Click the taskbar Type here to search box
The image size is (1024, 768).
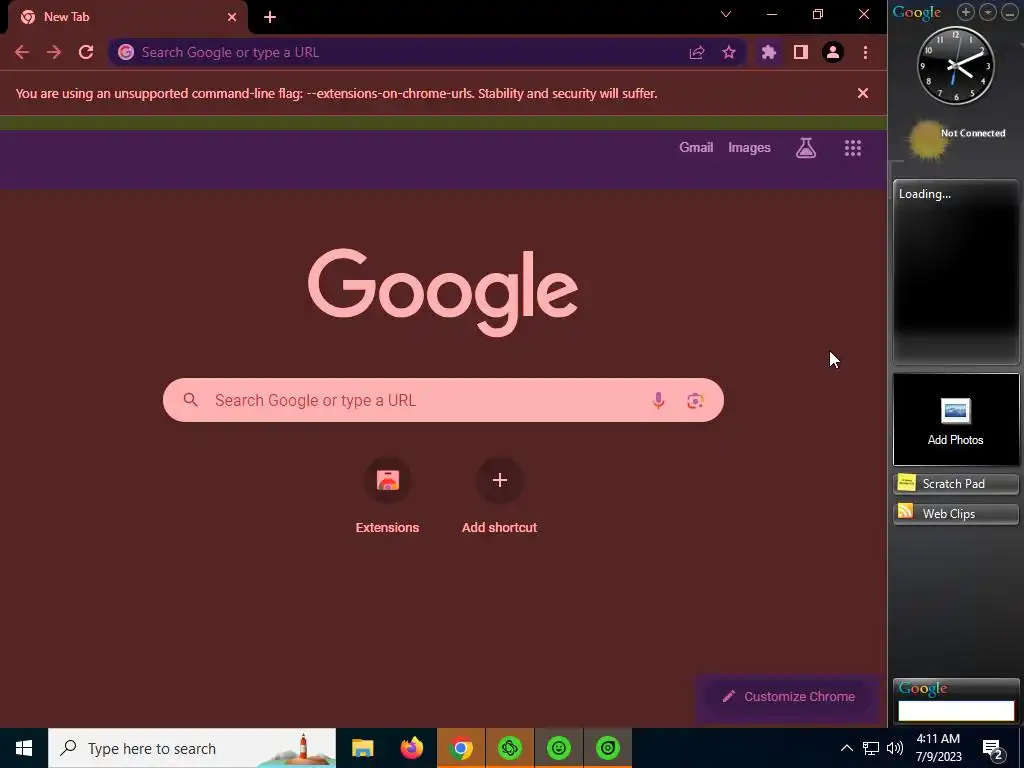pyautogui.click(x=192, y=748)
